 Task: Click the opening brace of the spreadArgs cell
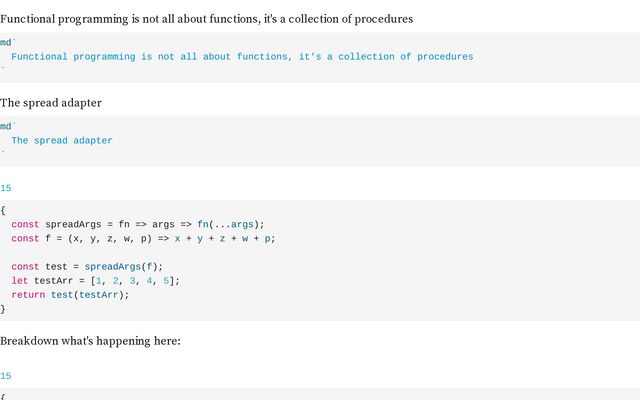pyautogui.click(x=3, y=210)
